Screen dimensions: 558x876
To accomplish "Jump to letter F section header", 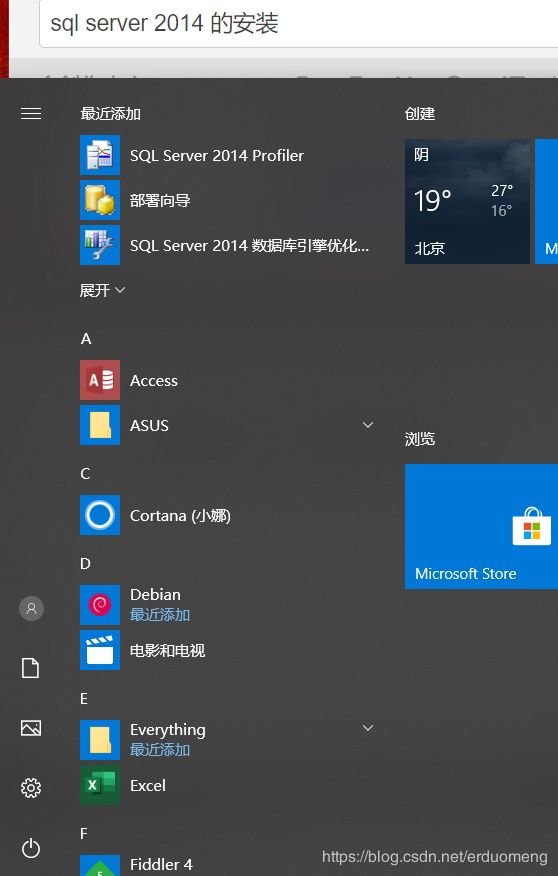I will point(84,834).
